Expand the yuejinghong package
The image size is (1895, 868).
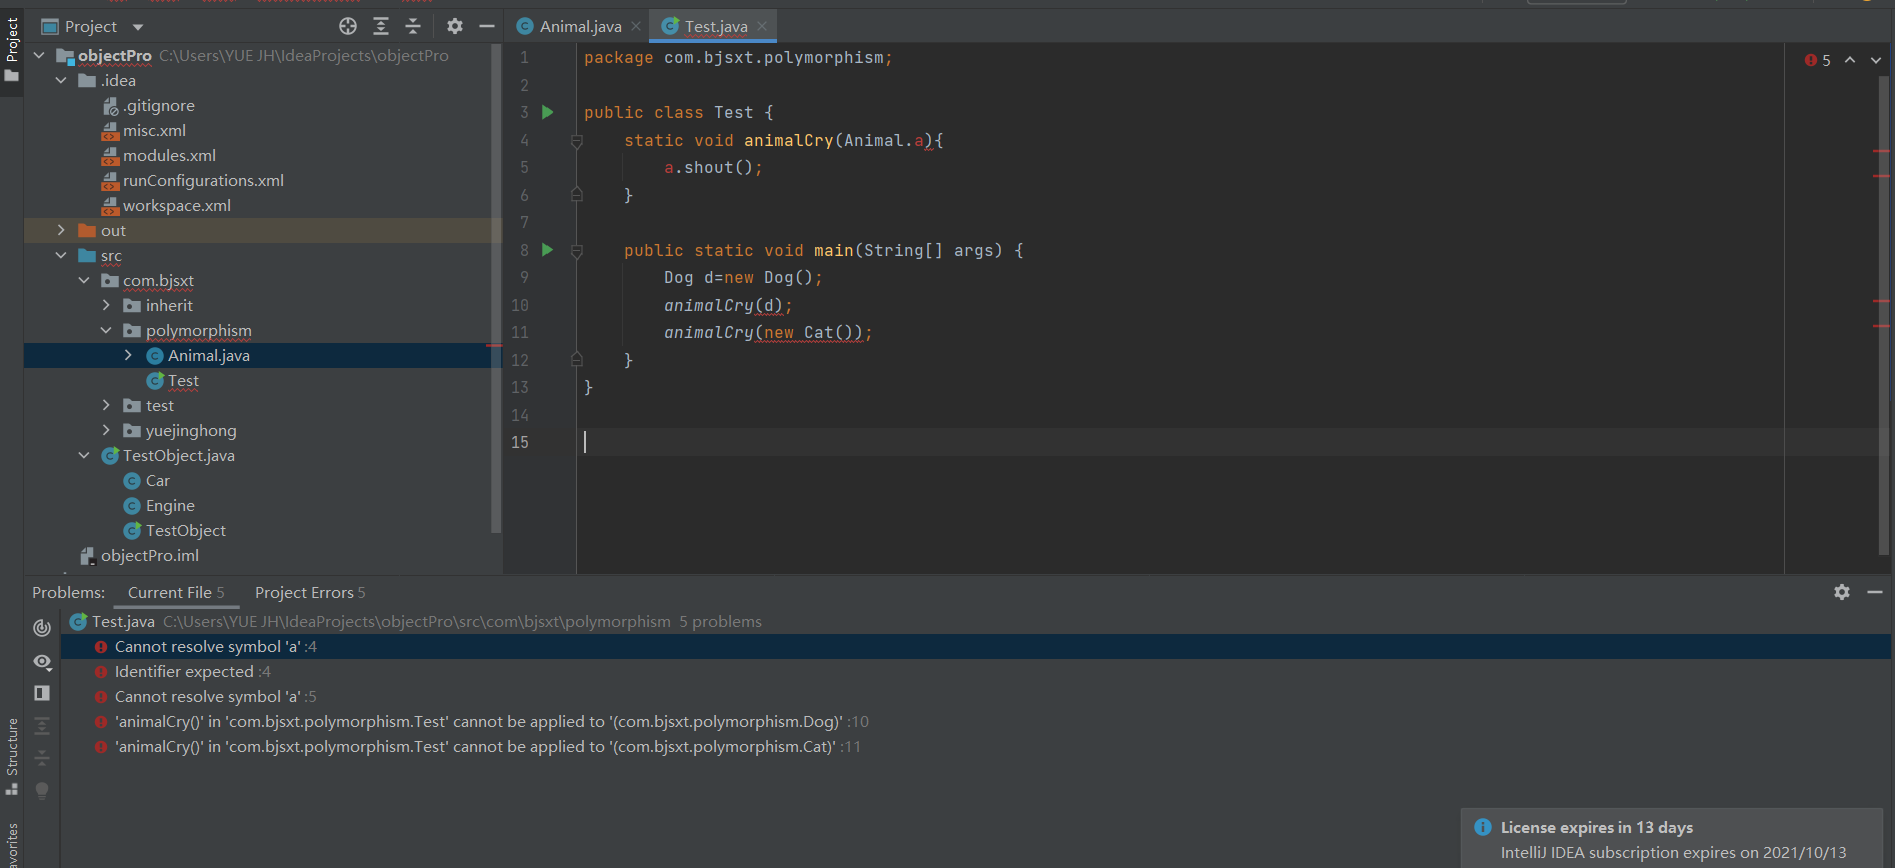click(x=107, y=430)
